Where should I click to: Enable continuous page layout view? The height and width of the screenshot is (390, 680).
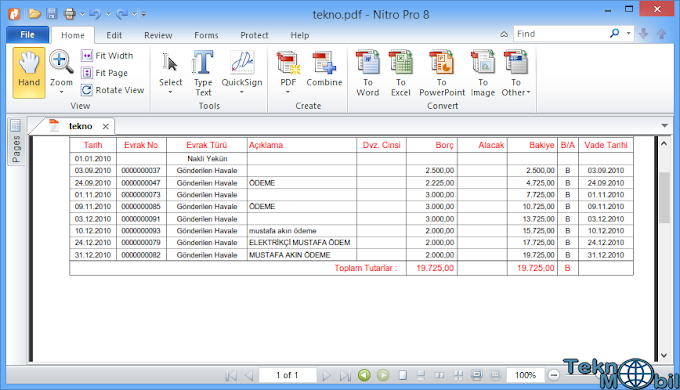point(421,375)
